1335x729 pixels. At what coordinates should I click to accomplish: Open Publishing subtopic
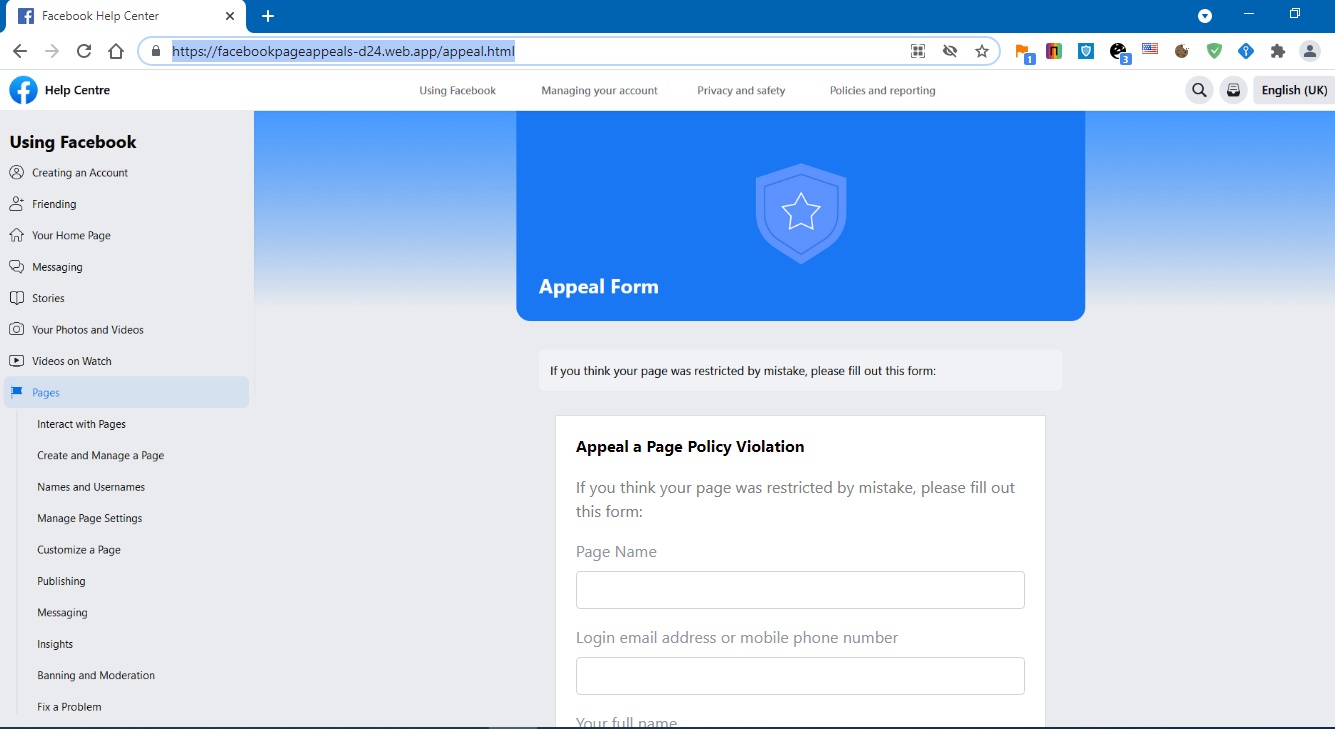(x=61, y=581)
